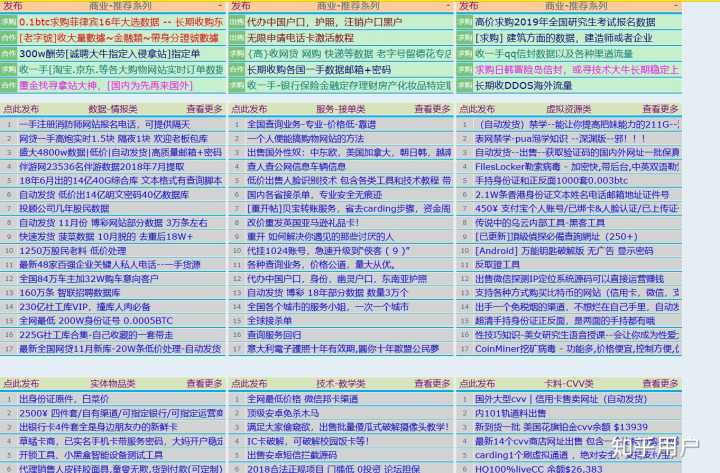Open 查看更多 for the 技术-教学类 section

pos(432,383)
